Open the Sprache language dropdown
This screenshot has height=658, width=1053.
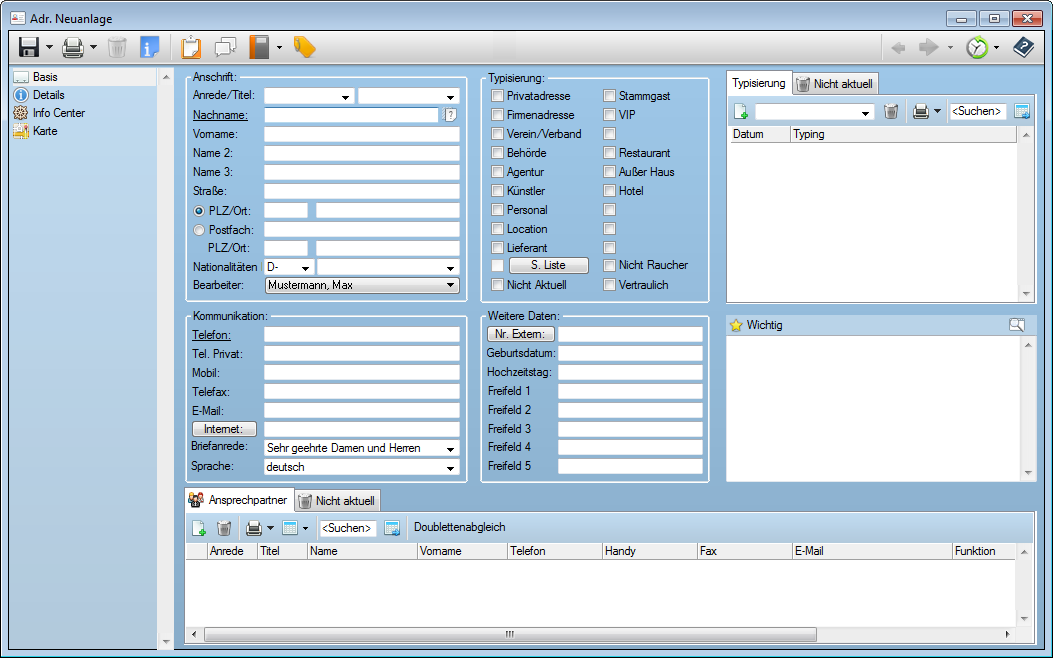point(450,467)
